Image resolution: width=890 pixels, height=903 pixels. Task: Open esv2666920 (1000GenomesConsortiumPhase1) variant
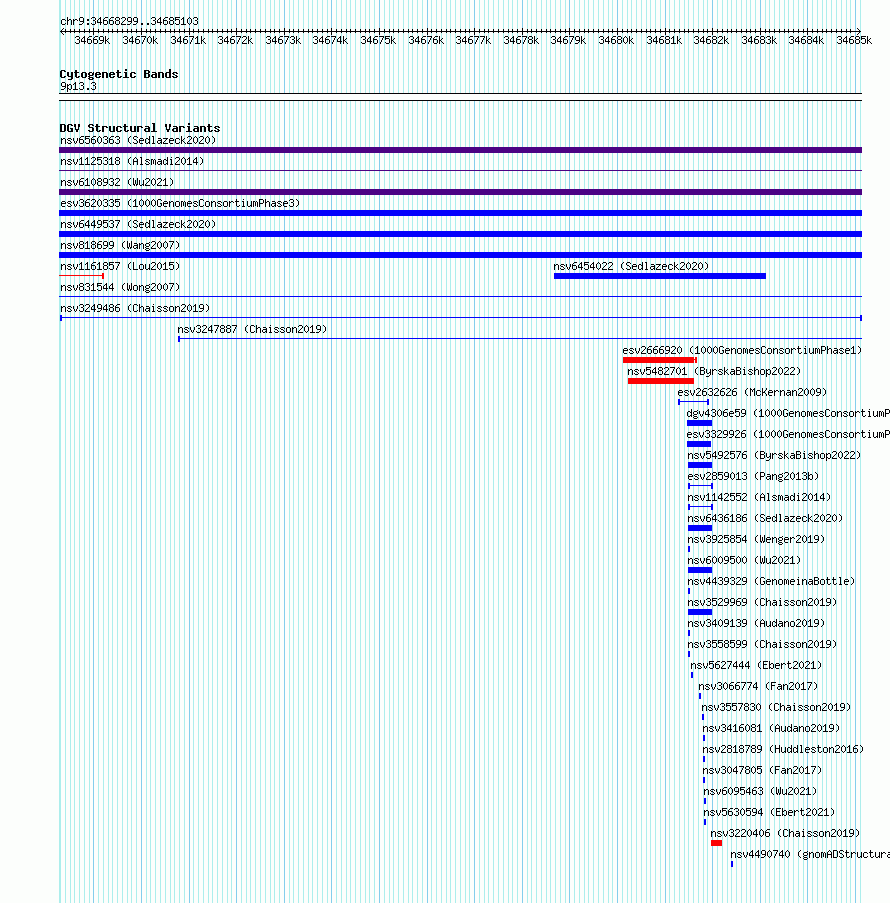pos(742,350)
